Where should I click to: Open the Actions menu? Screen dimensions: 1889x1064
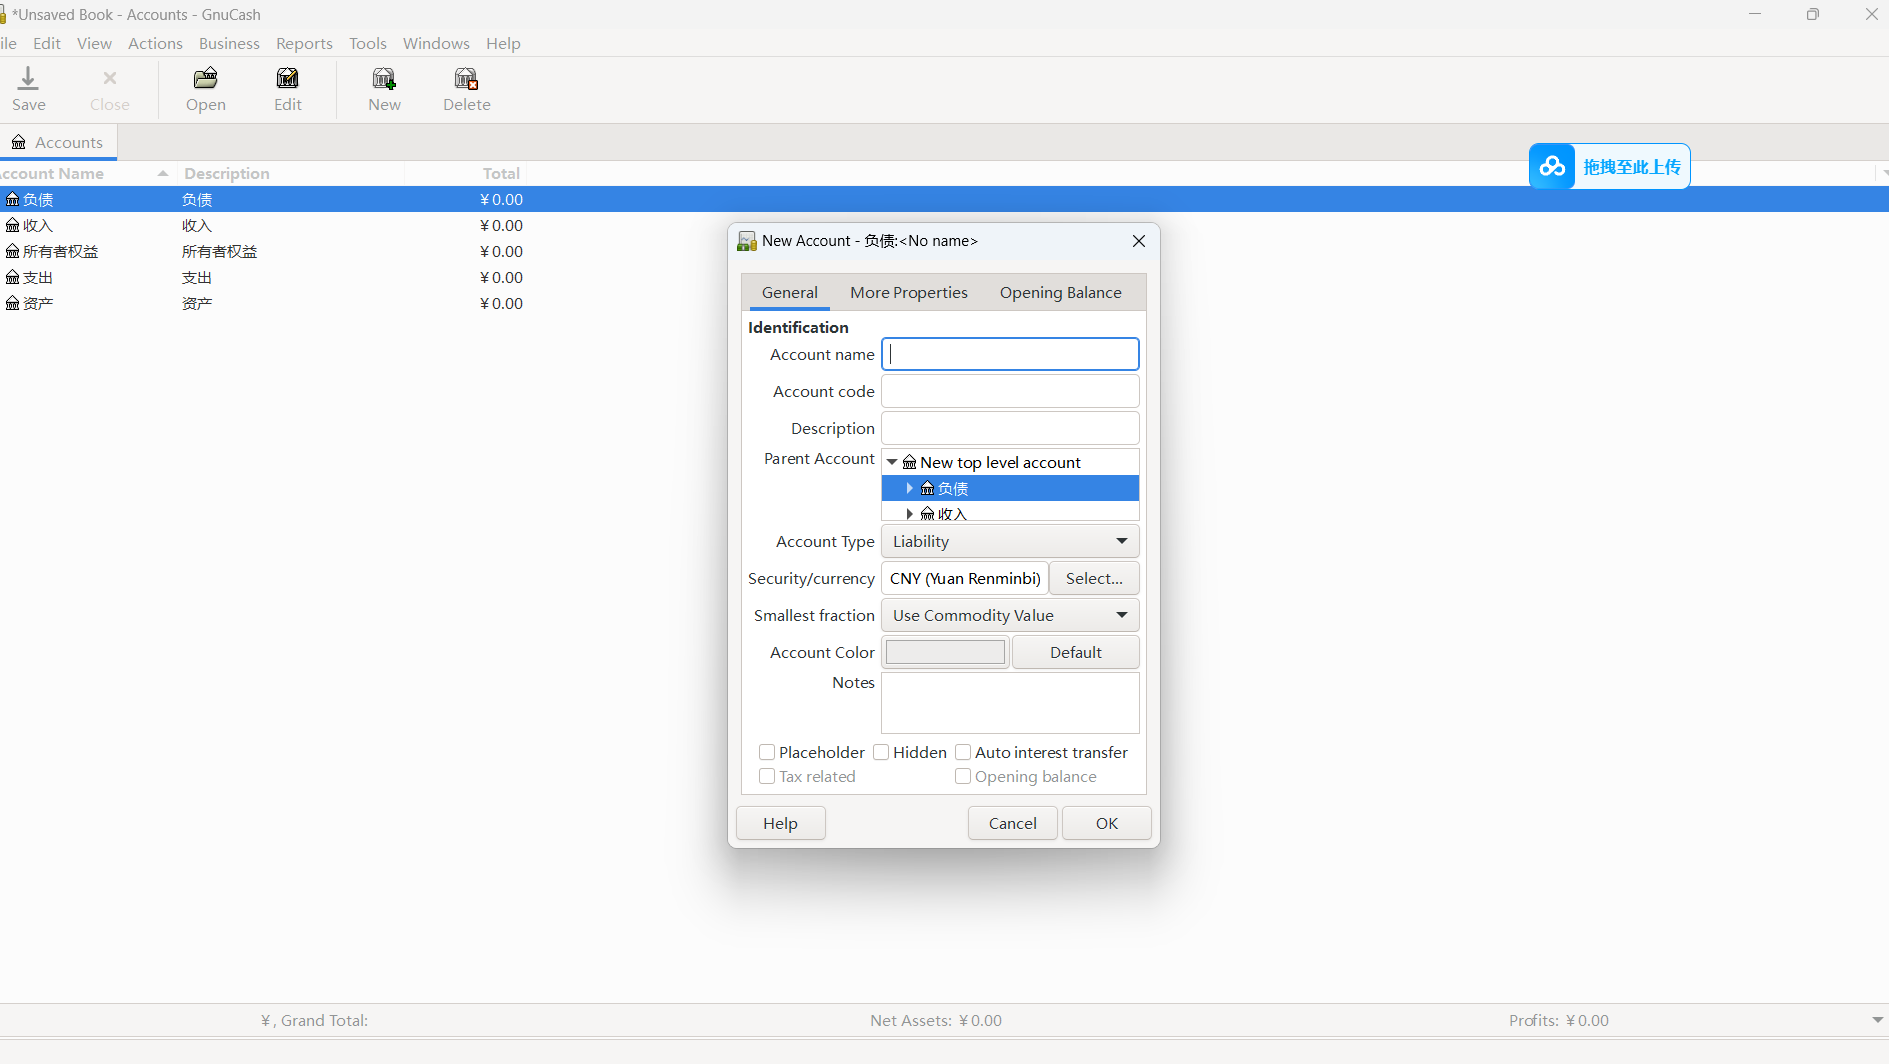click(155, 43)
